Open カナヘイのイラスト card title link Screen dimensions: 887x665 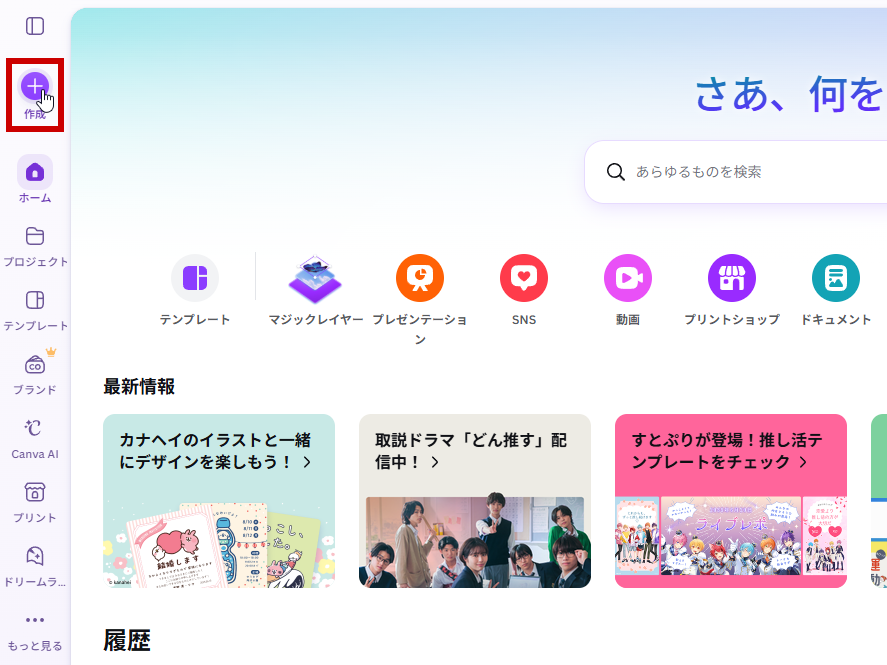215,451
